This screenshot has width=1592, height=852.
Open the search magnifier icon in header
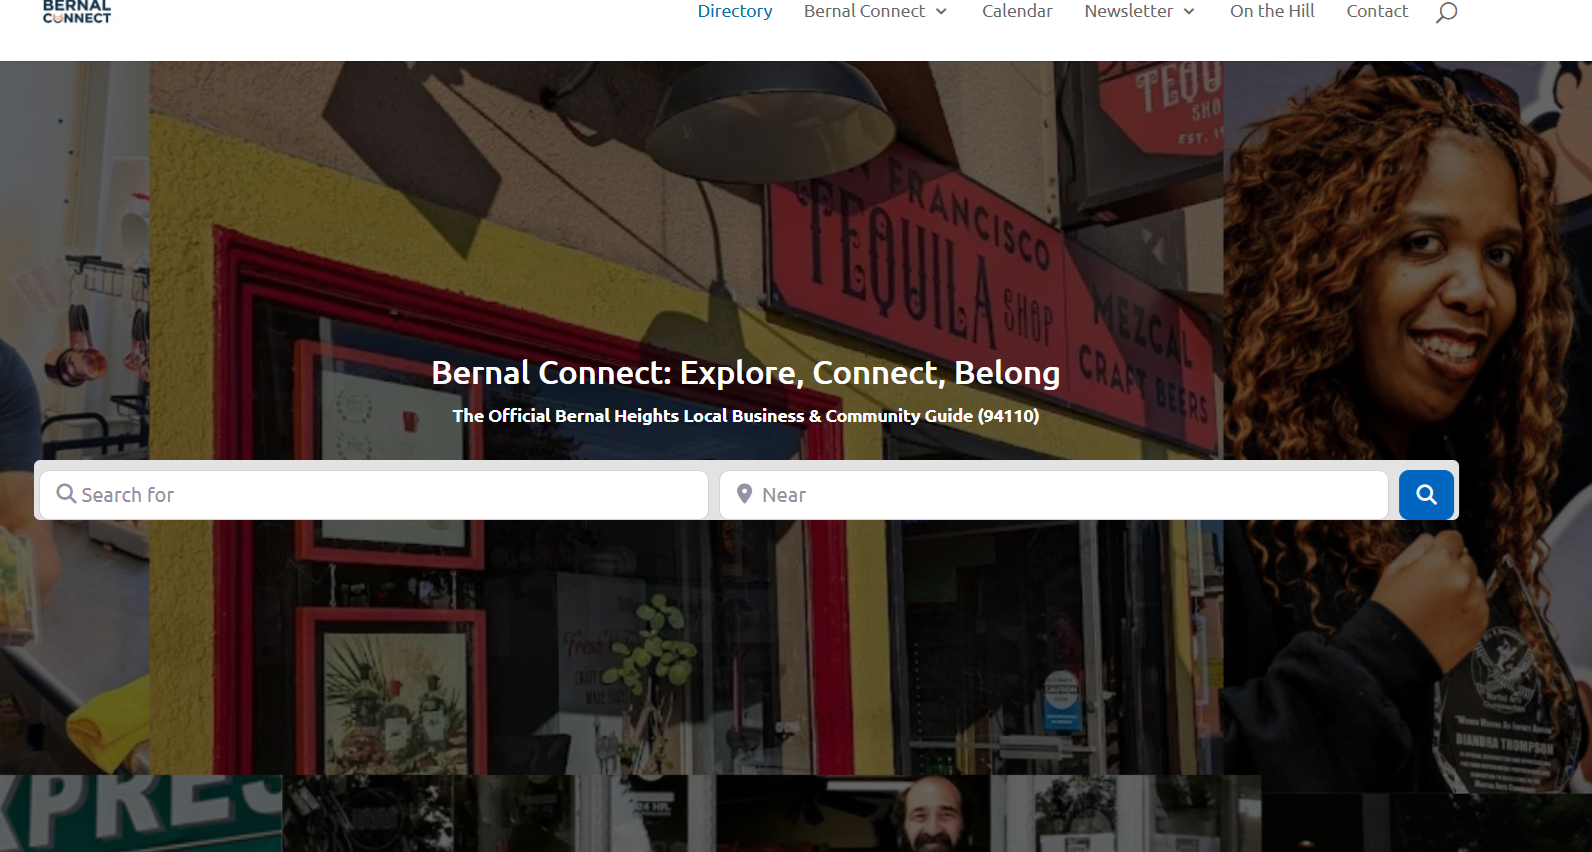[x=1446, y=12]
